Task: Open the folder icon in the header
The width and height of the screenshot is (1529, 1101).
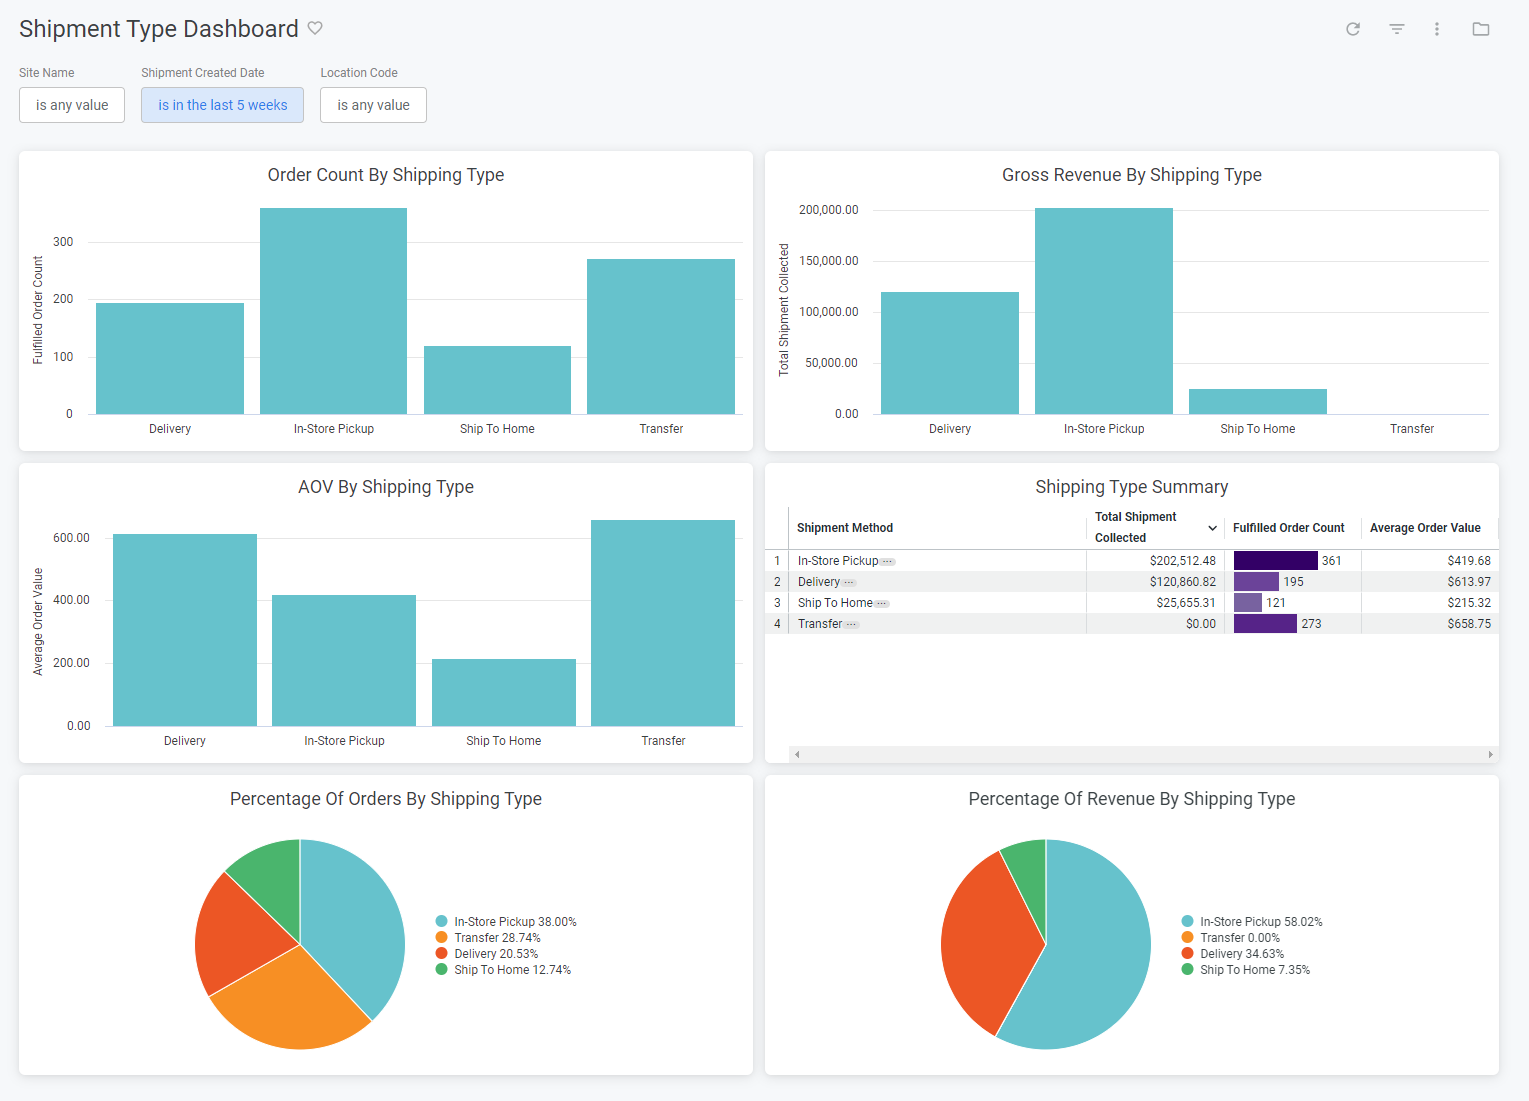Action: 1481,29
